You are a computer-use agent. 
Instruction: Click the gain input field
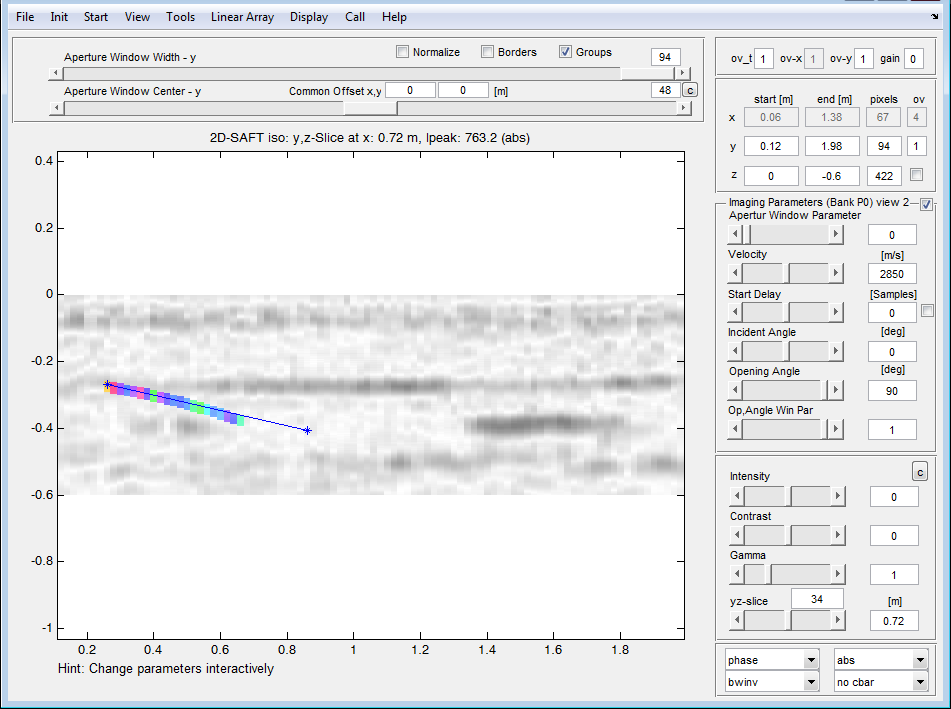point(913,58)
